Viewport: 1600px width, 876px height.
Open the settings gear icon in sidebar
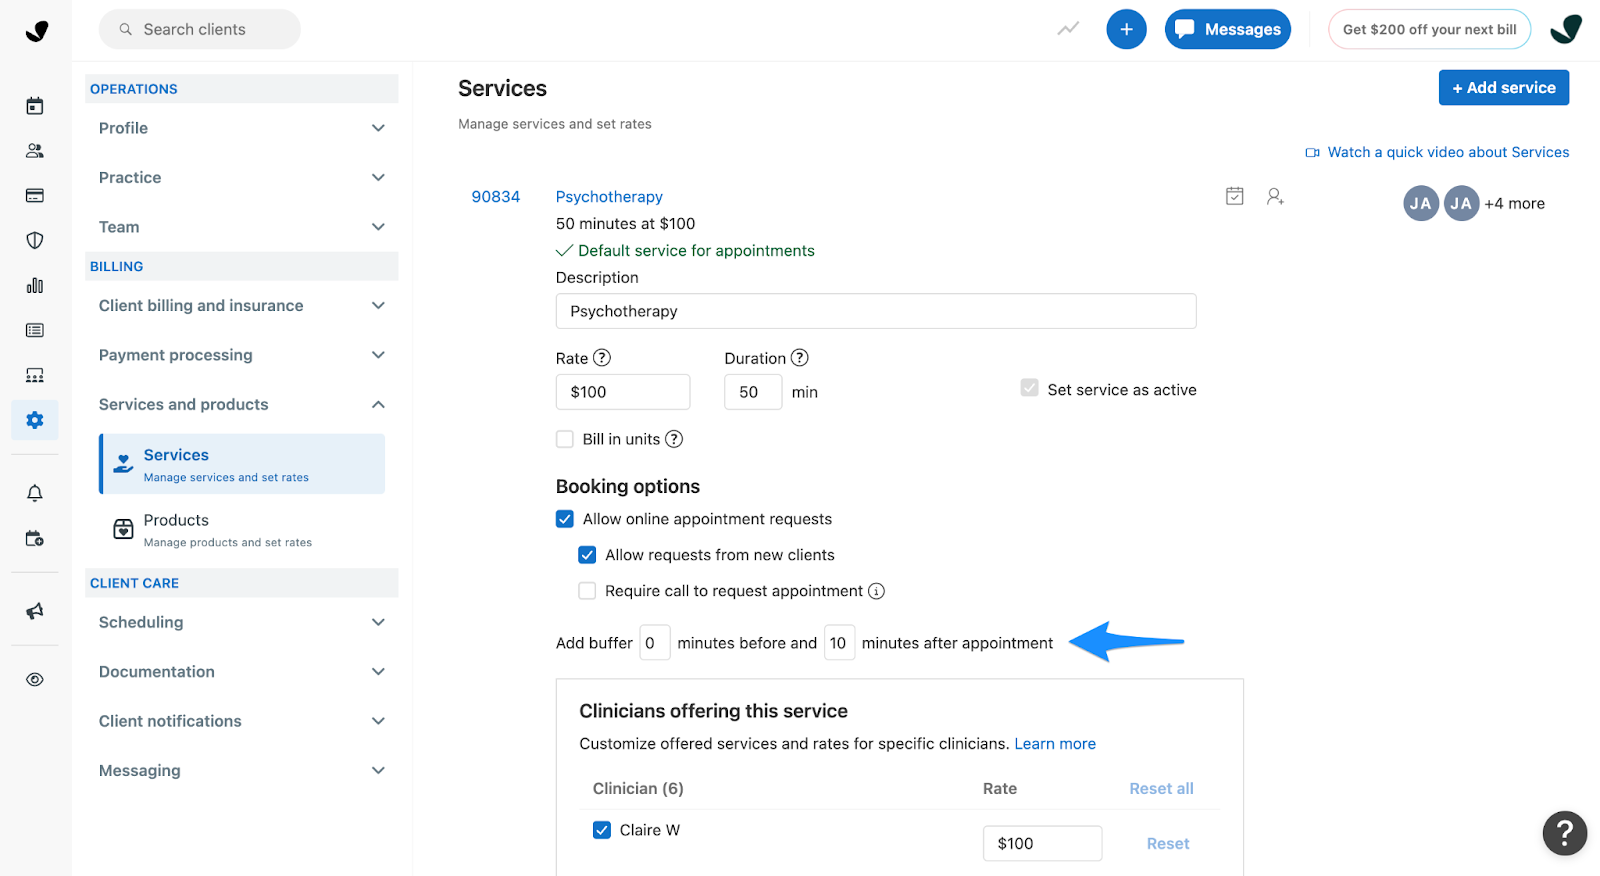(x=35, y=420)
